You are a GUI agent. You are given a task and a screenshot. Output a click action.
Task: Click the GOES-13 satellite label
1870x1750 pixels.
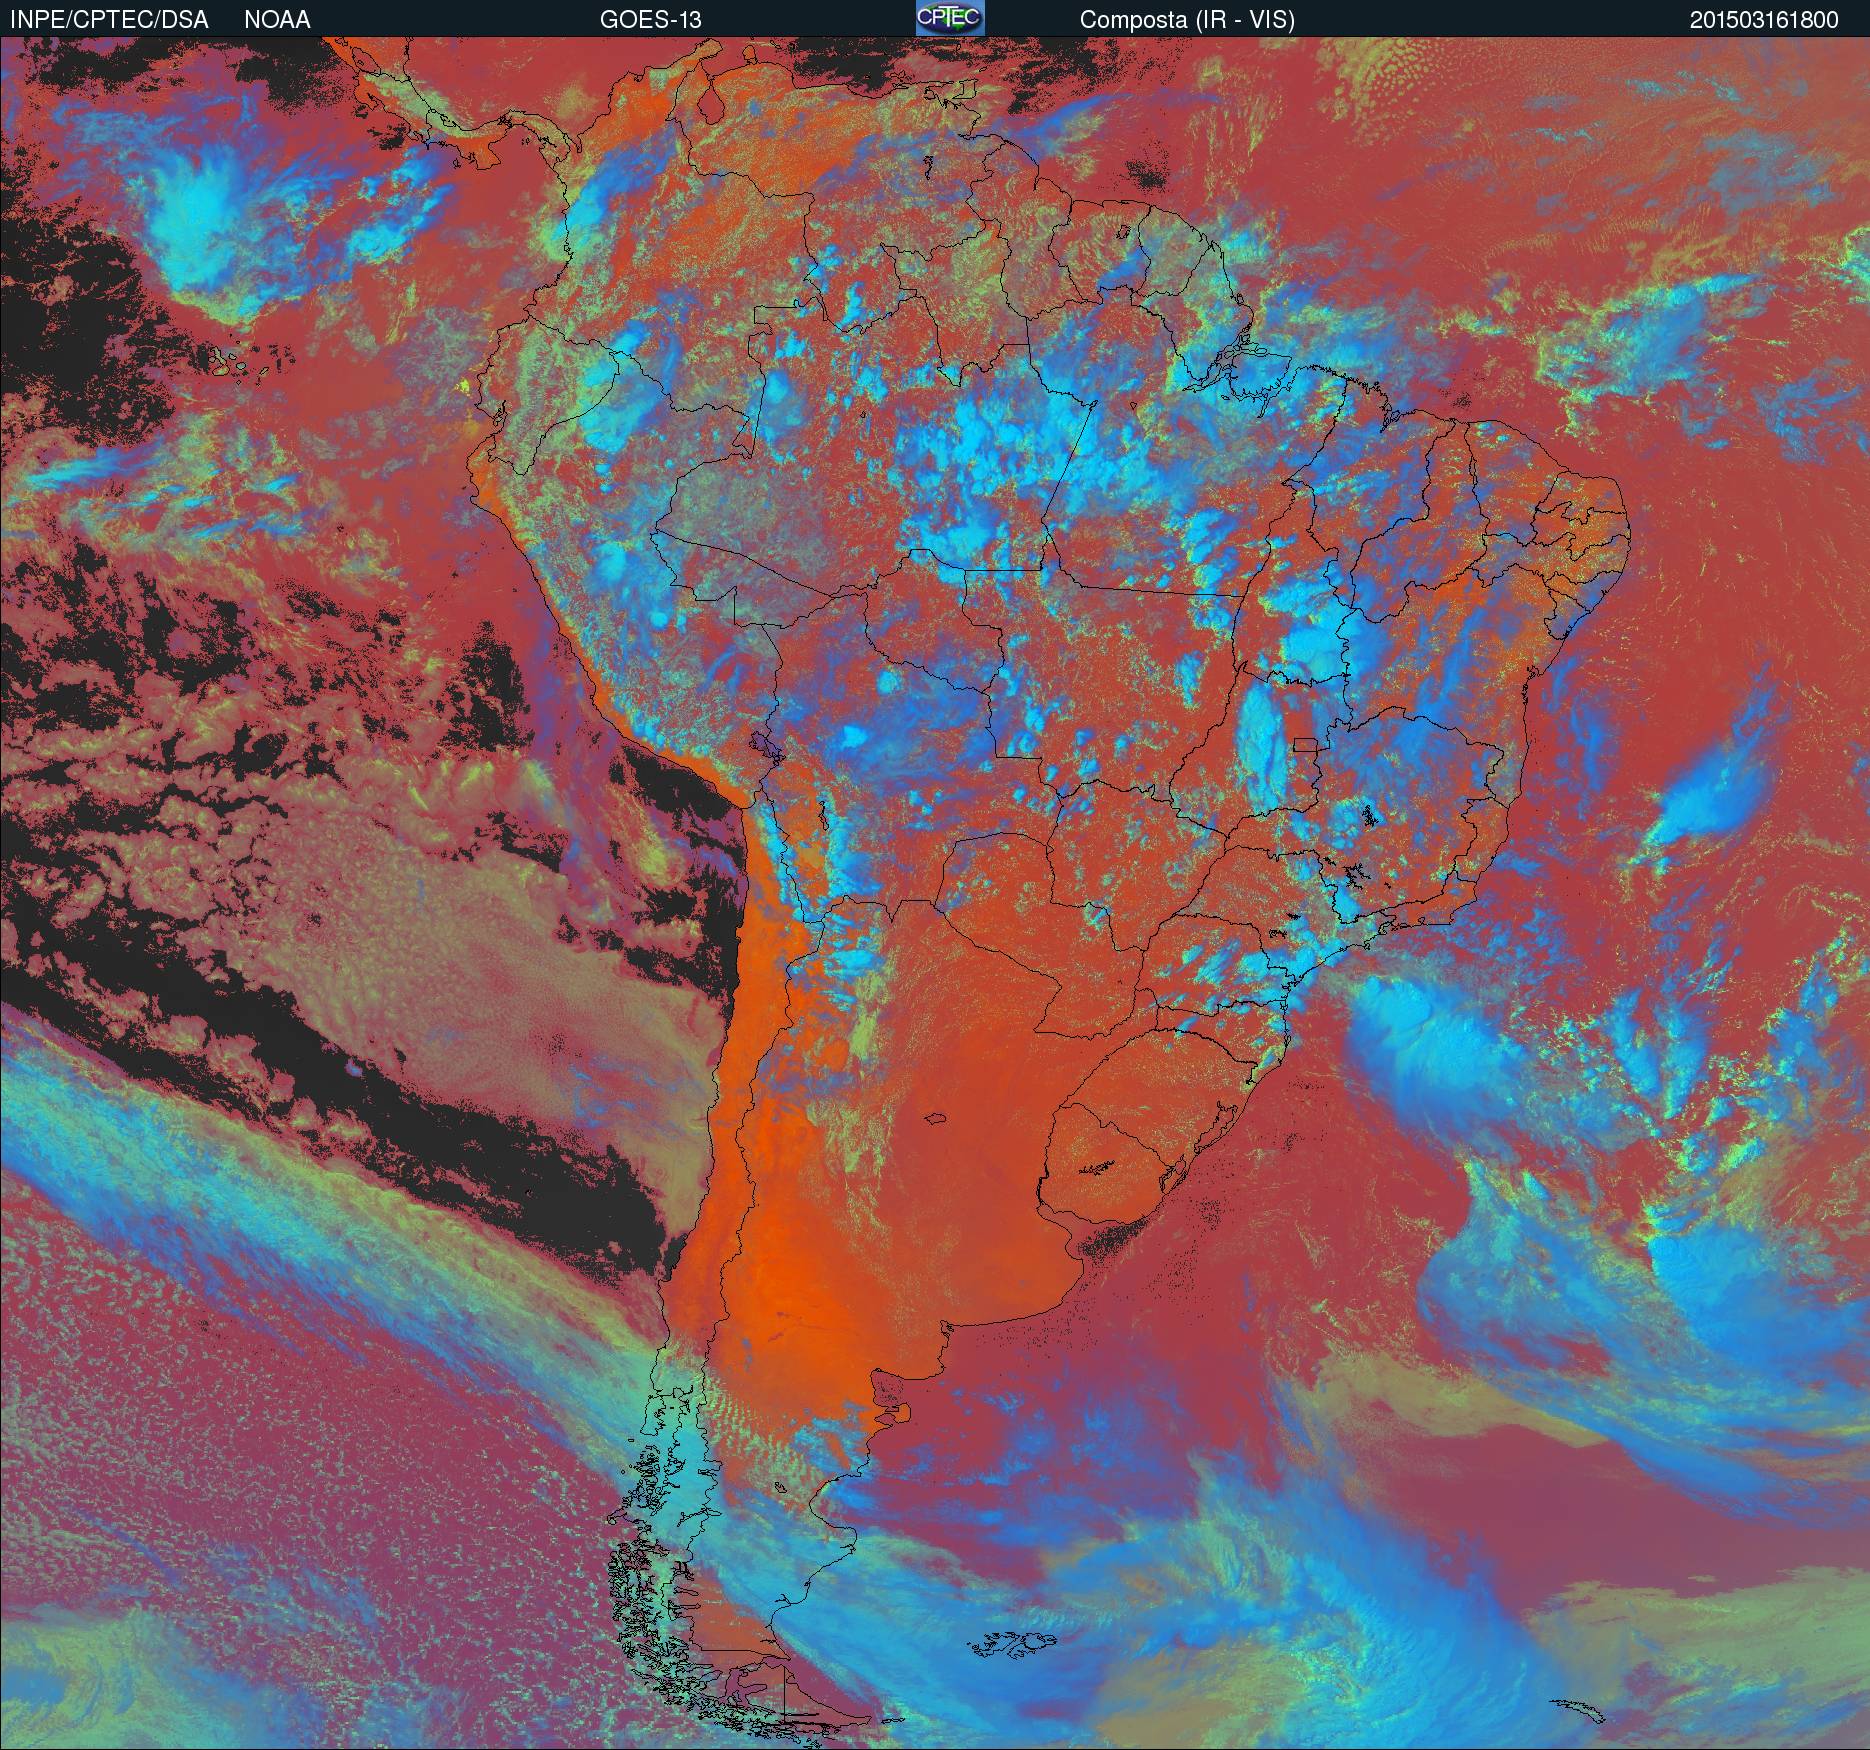click(x=650, y=20)
